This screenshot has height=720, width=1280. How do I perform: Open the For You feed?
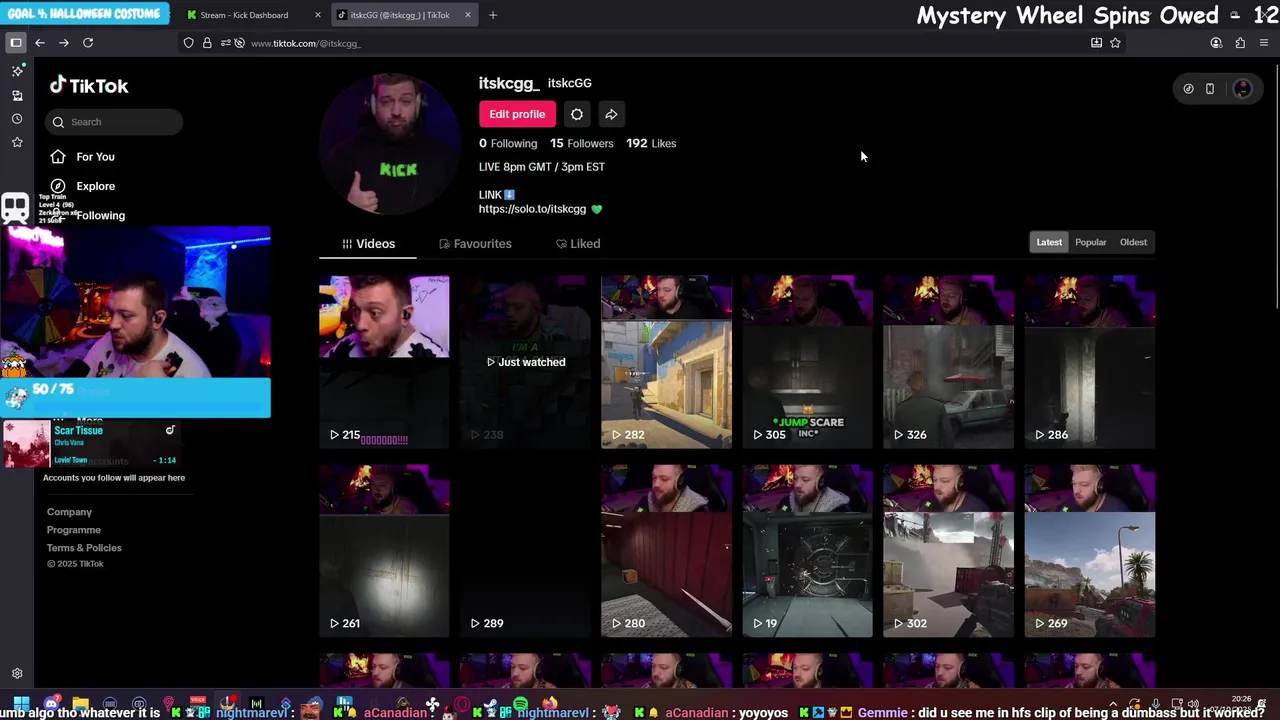pyautogui.click(x=96, y=157)
